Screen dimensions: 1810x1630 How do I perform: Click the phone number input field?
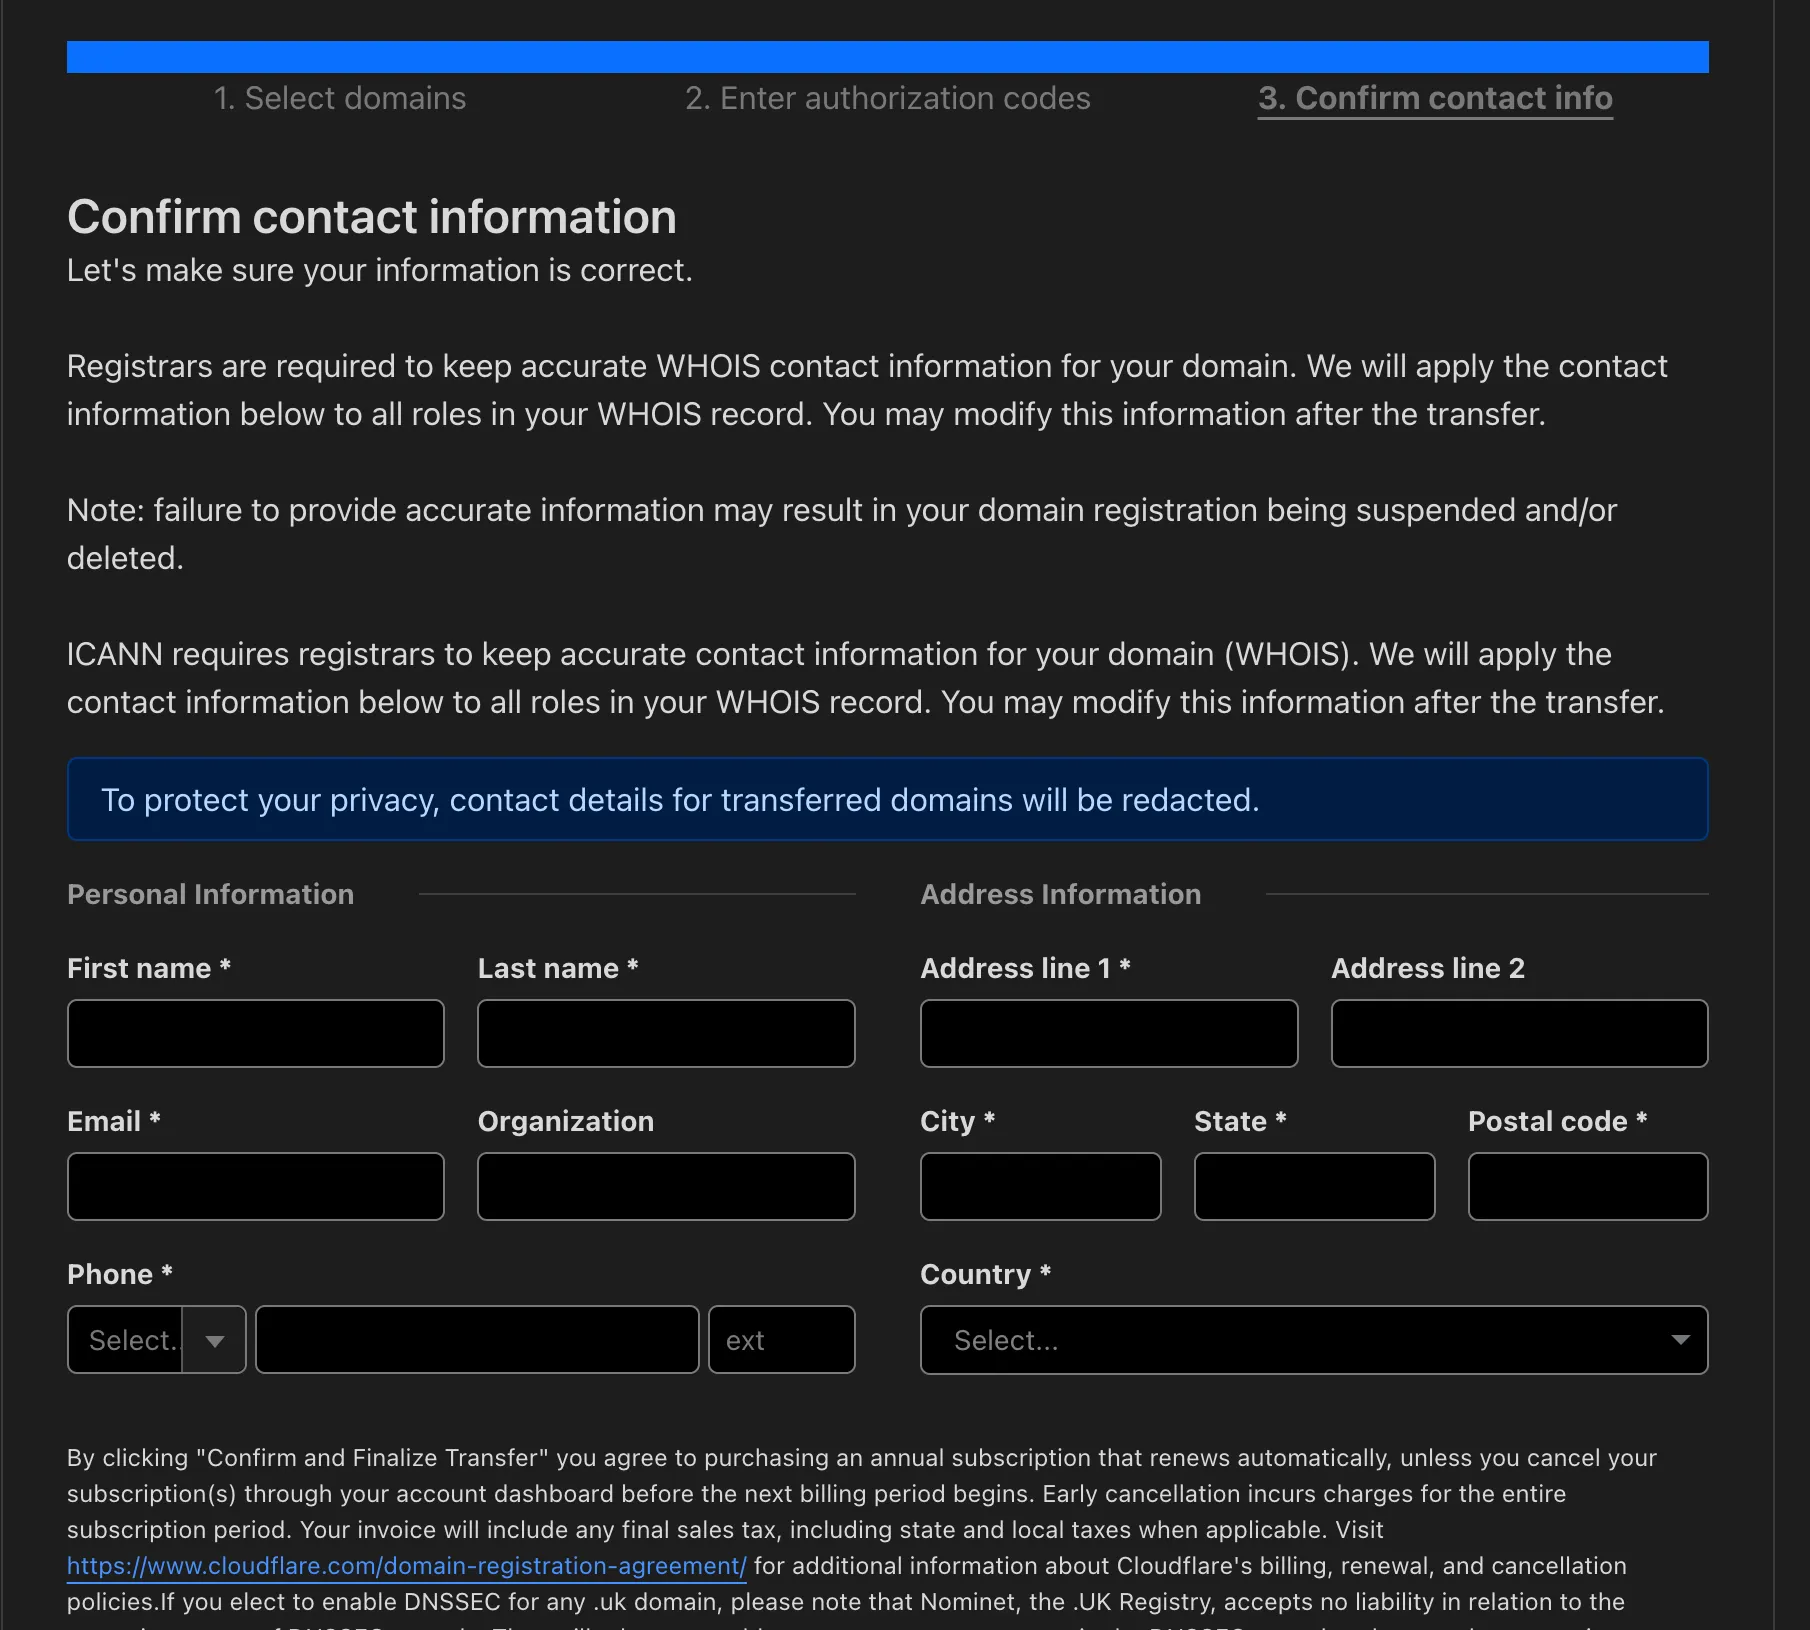(477, 1340)
